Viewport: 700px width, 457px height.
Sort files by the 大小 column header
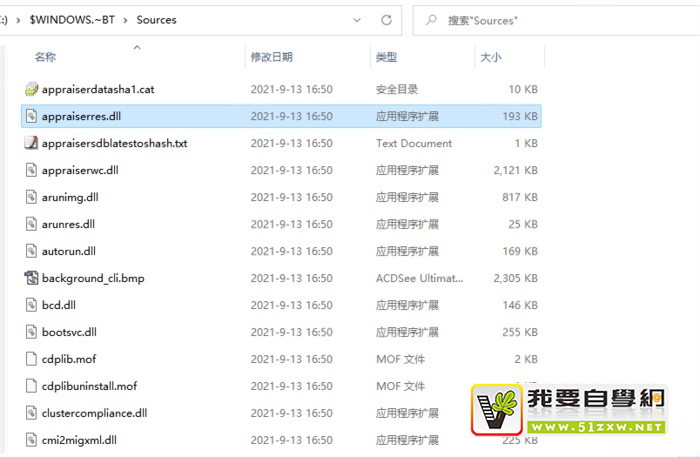(x=490, y=58)
